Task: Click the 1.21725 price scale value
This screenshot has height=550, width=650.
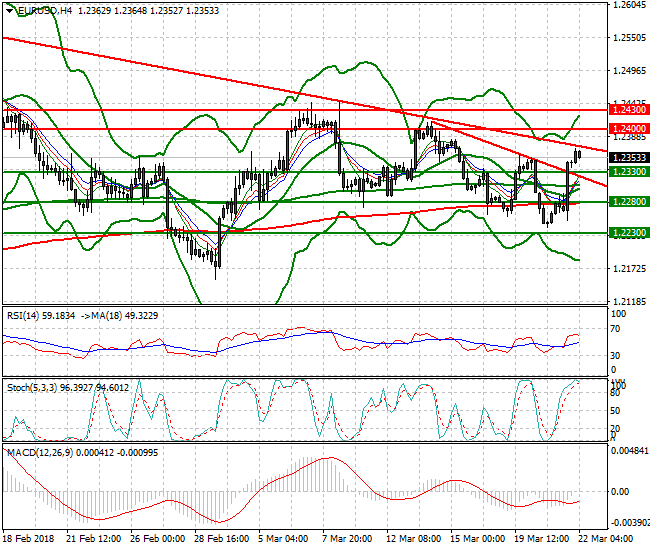Action: point(630,269)
